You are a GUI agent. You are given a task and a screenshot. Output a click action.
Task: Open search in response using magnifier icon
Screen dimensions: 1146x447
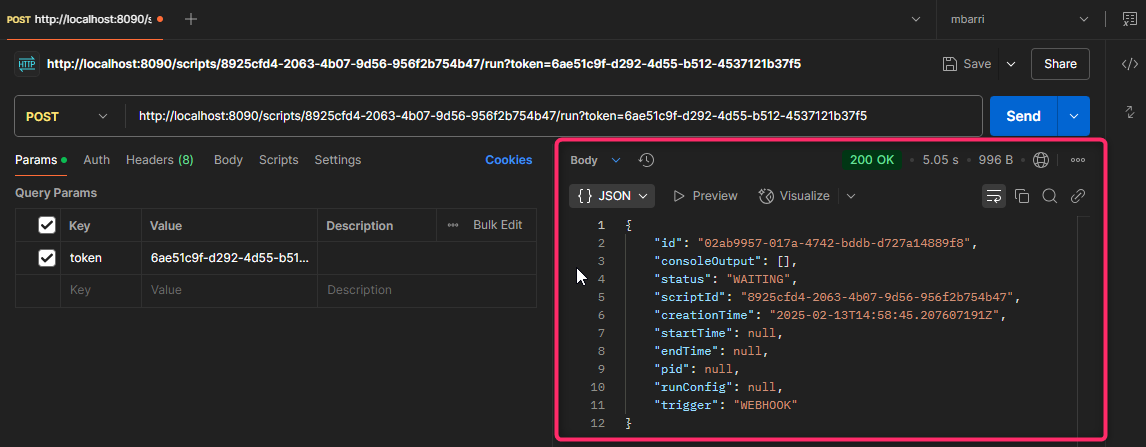[1050, 196]
